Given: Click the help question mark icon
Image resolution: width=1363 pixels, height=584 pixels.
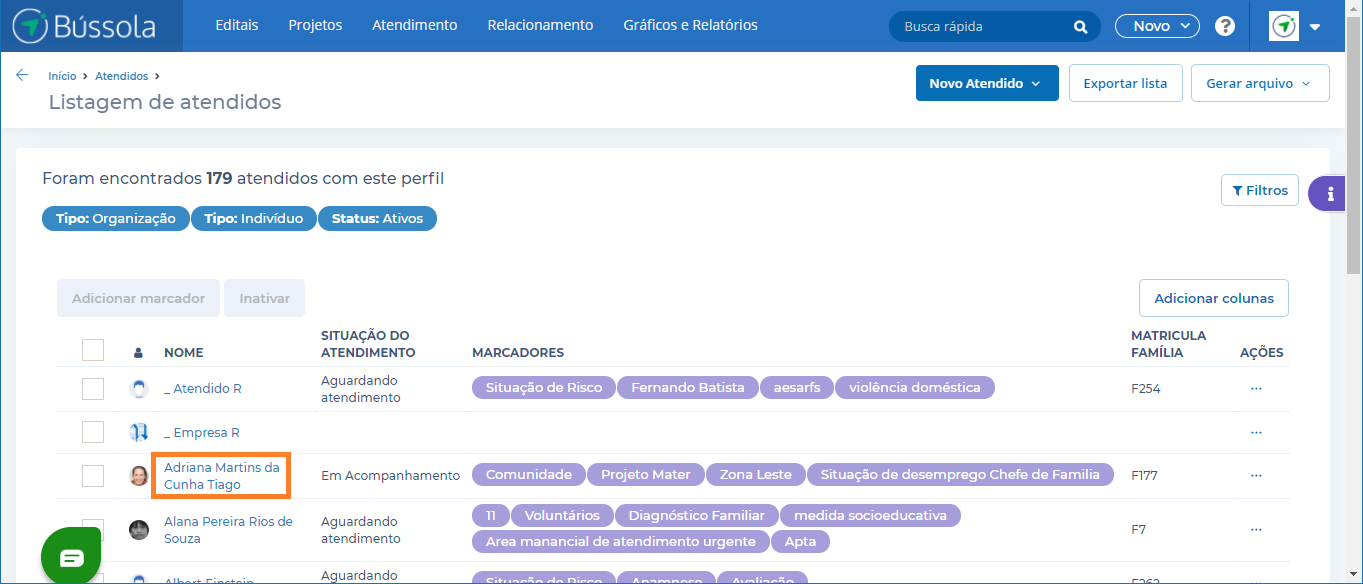Looking at the screenshot, I should pyautogui.click(x=1224, y=26).
